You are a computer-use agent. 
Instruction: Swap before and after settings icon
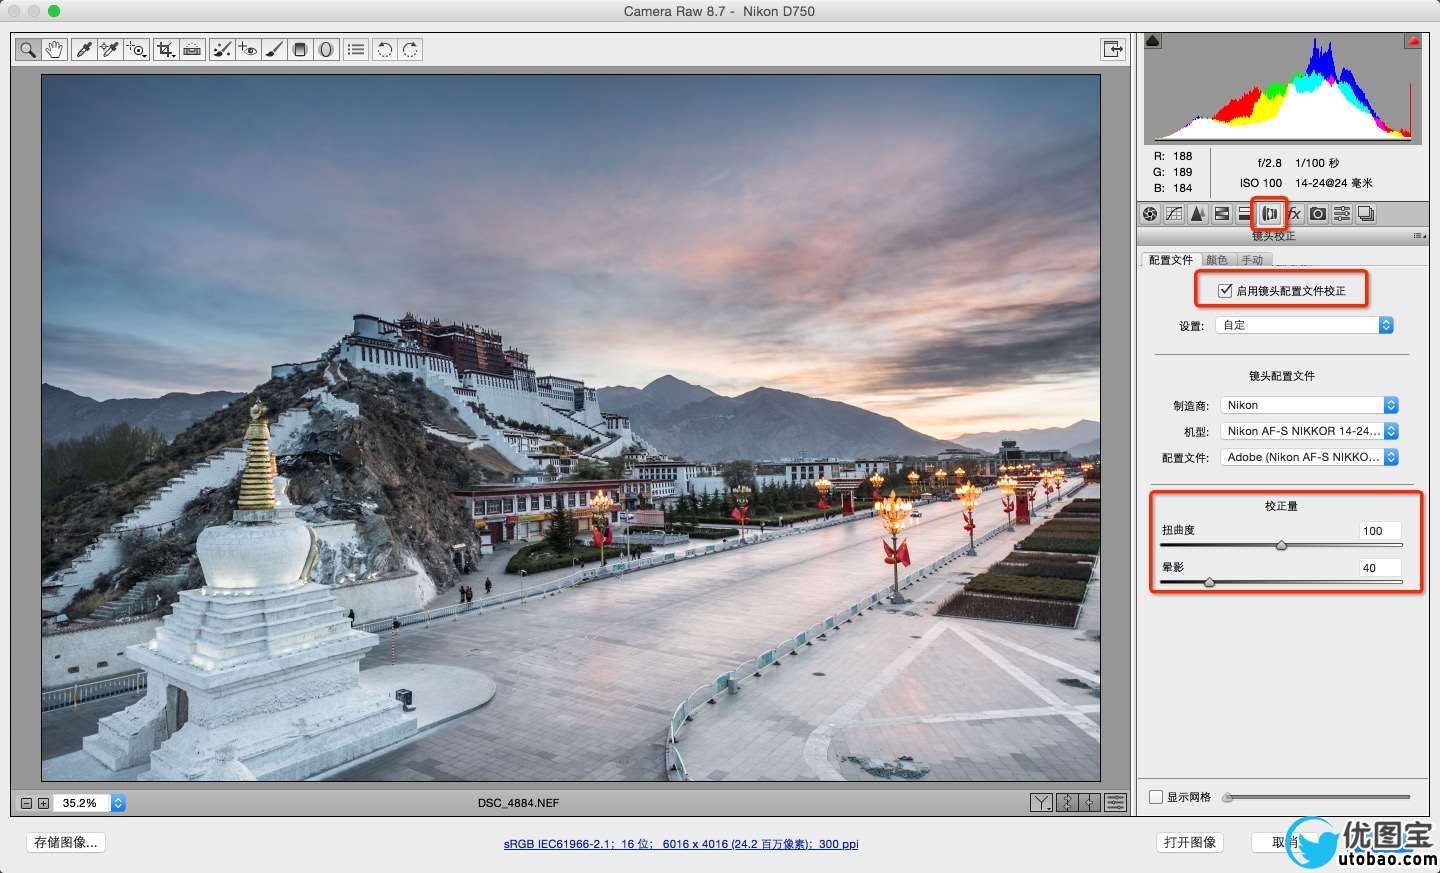pyautogui.click(x=1067, y=802)
